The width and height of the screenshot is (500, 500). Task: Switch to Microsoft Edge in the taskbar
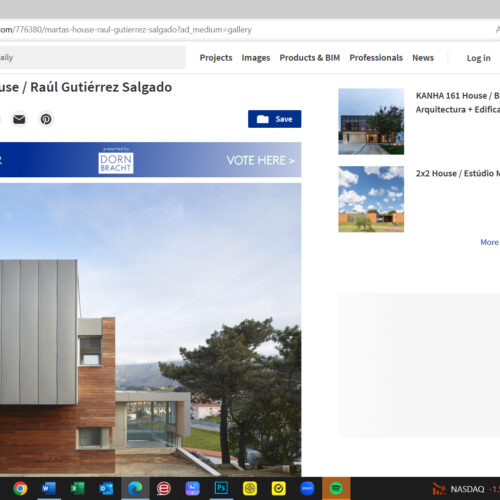point(135,489)
